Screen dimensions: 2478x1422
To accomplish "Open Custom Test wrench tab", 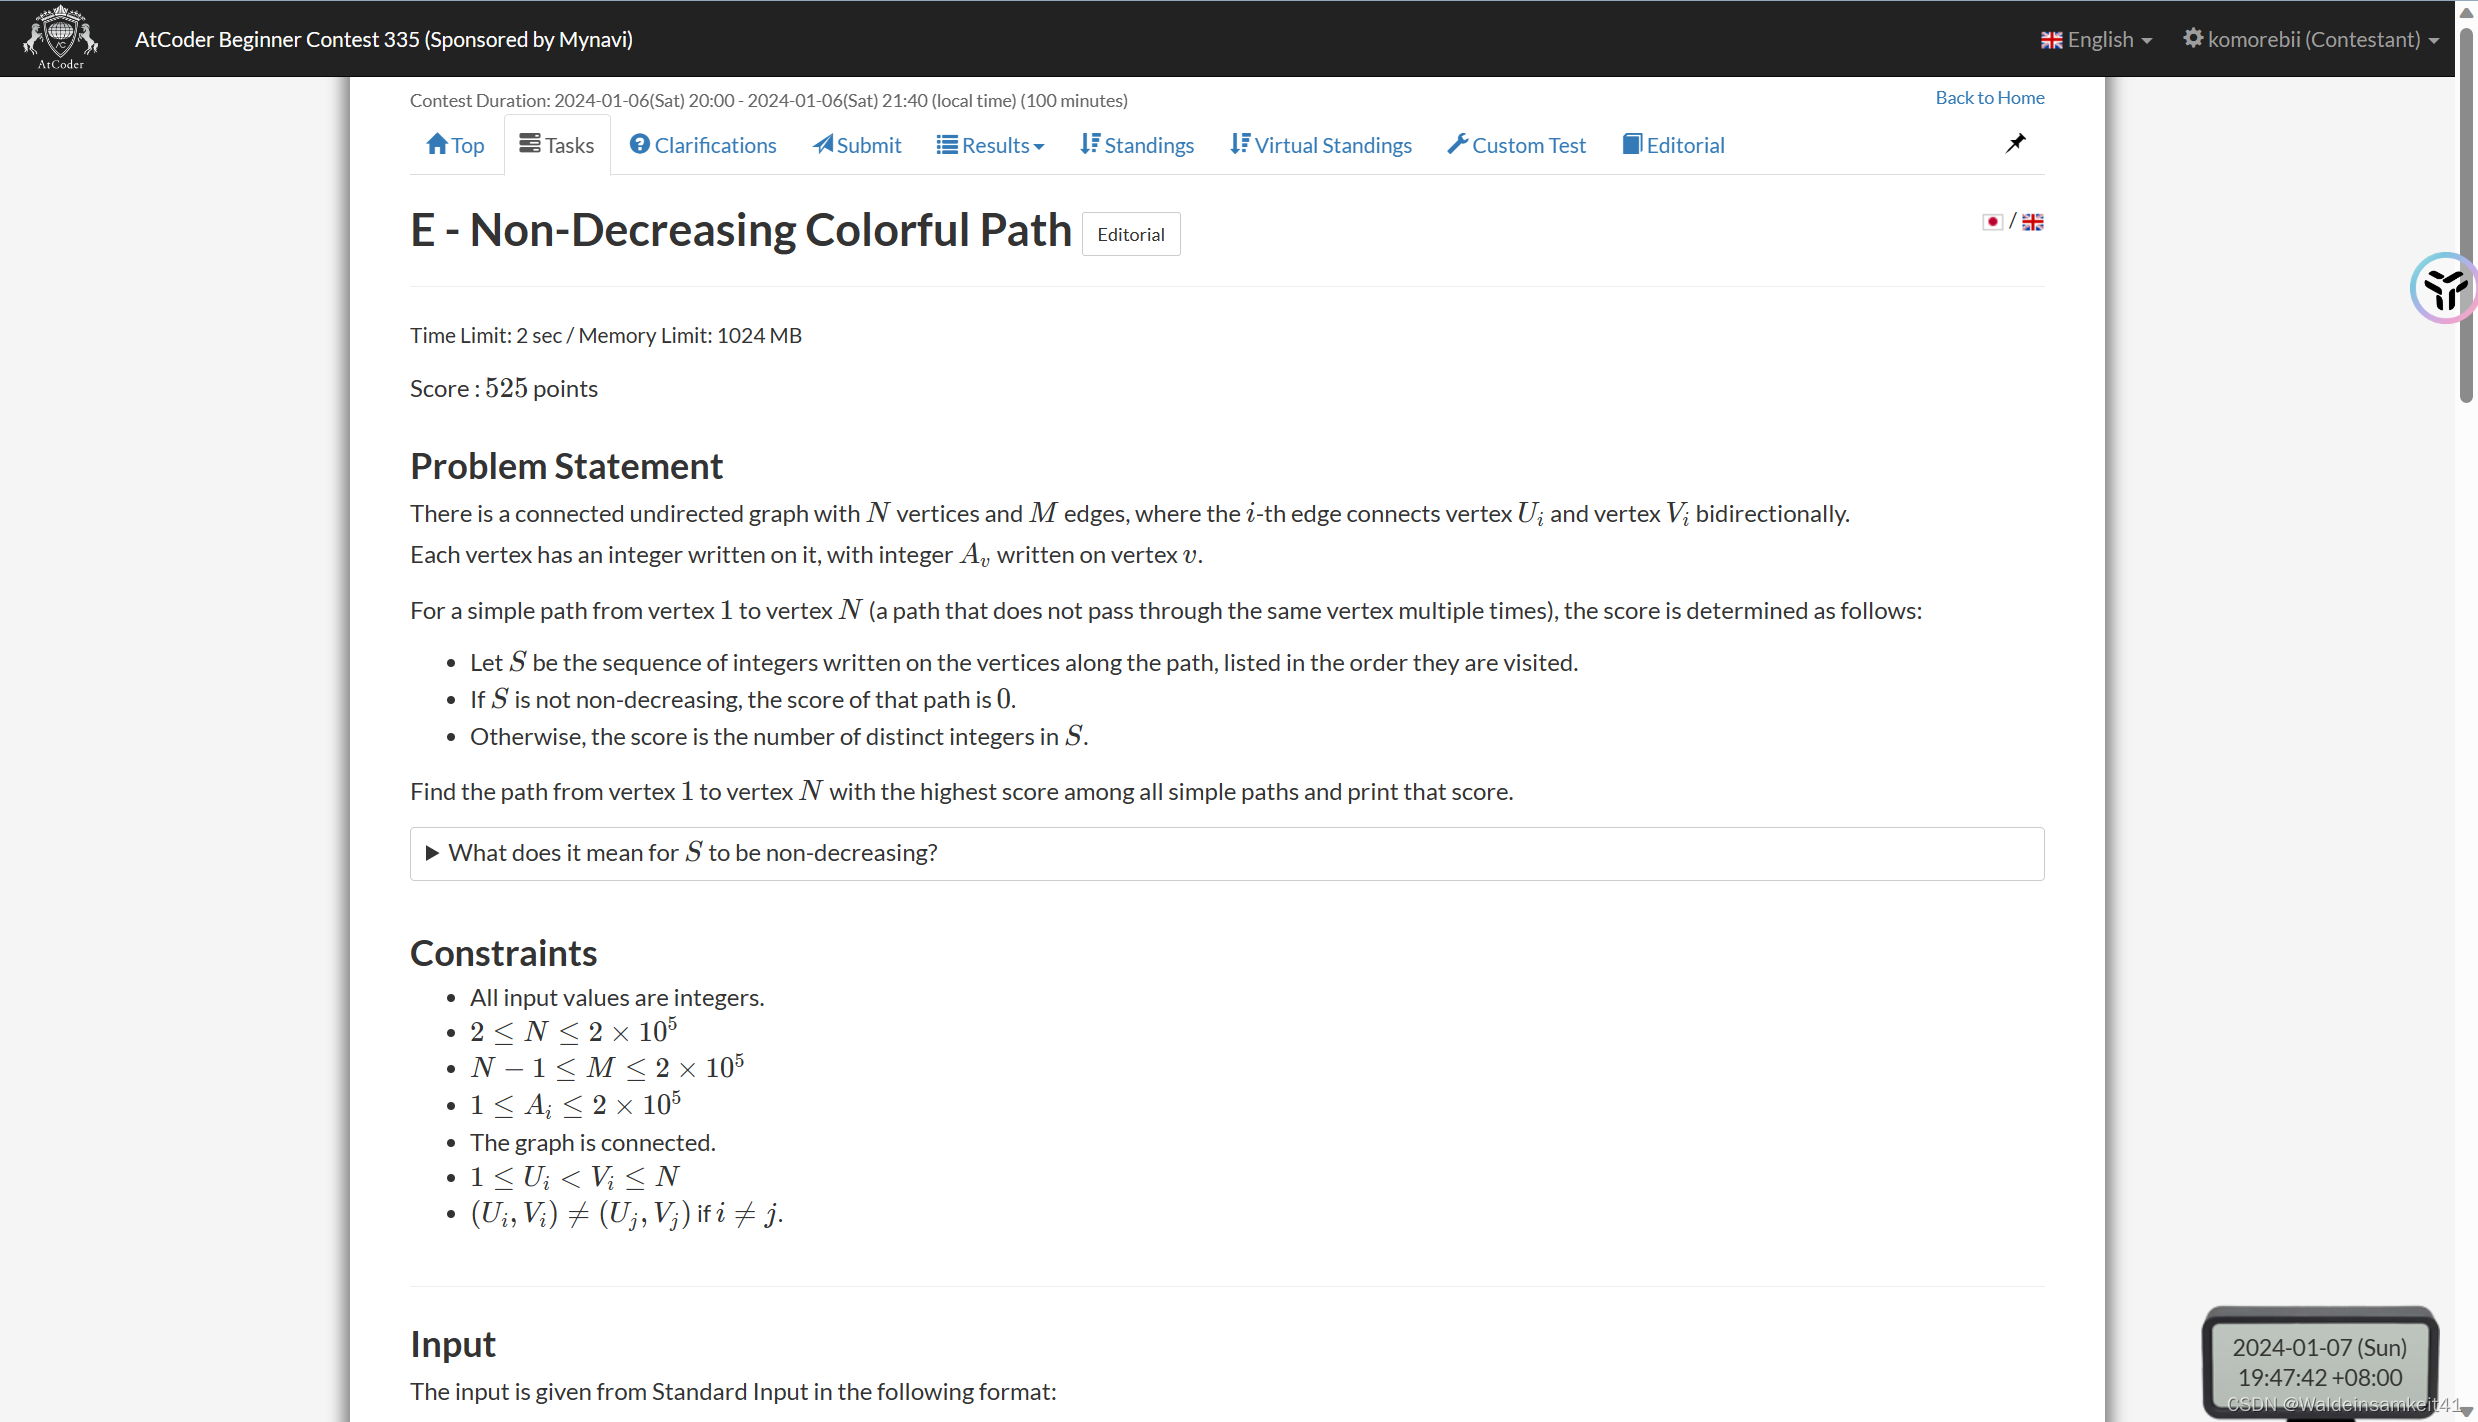I will (1516, 146).
